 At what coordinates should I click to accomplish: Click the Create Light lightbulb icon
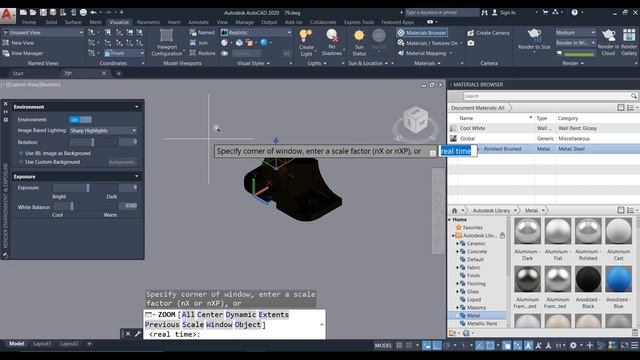[306, 36]
